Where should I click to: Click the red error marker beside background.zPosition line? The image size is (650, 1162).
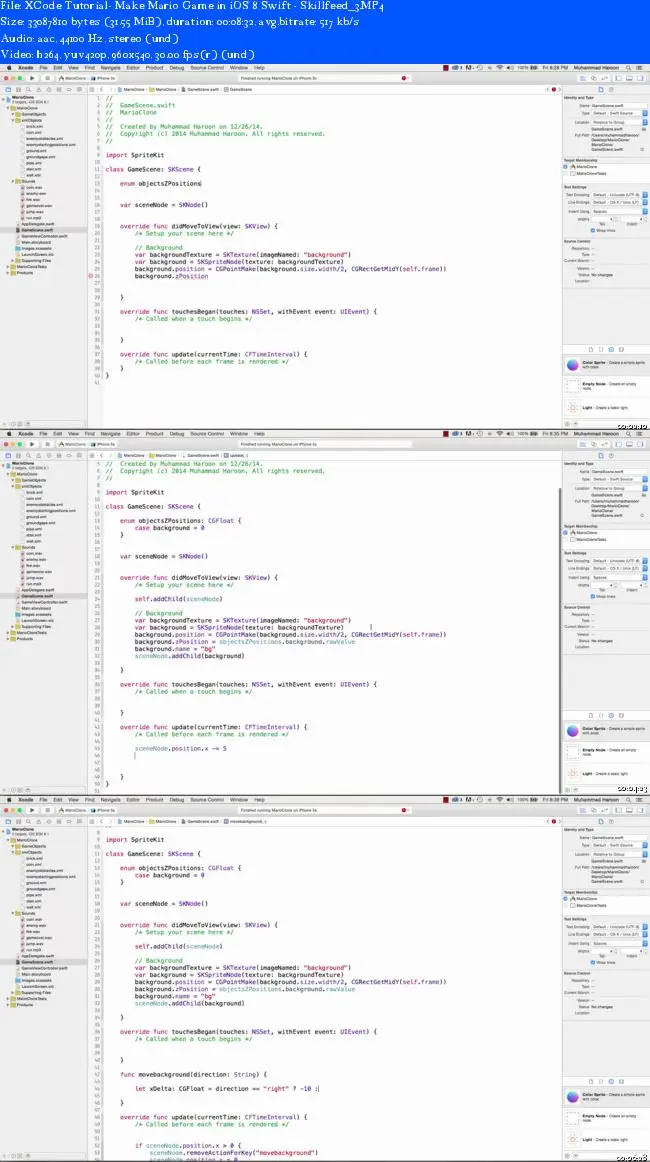point(91,276)
